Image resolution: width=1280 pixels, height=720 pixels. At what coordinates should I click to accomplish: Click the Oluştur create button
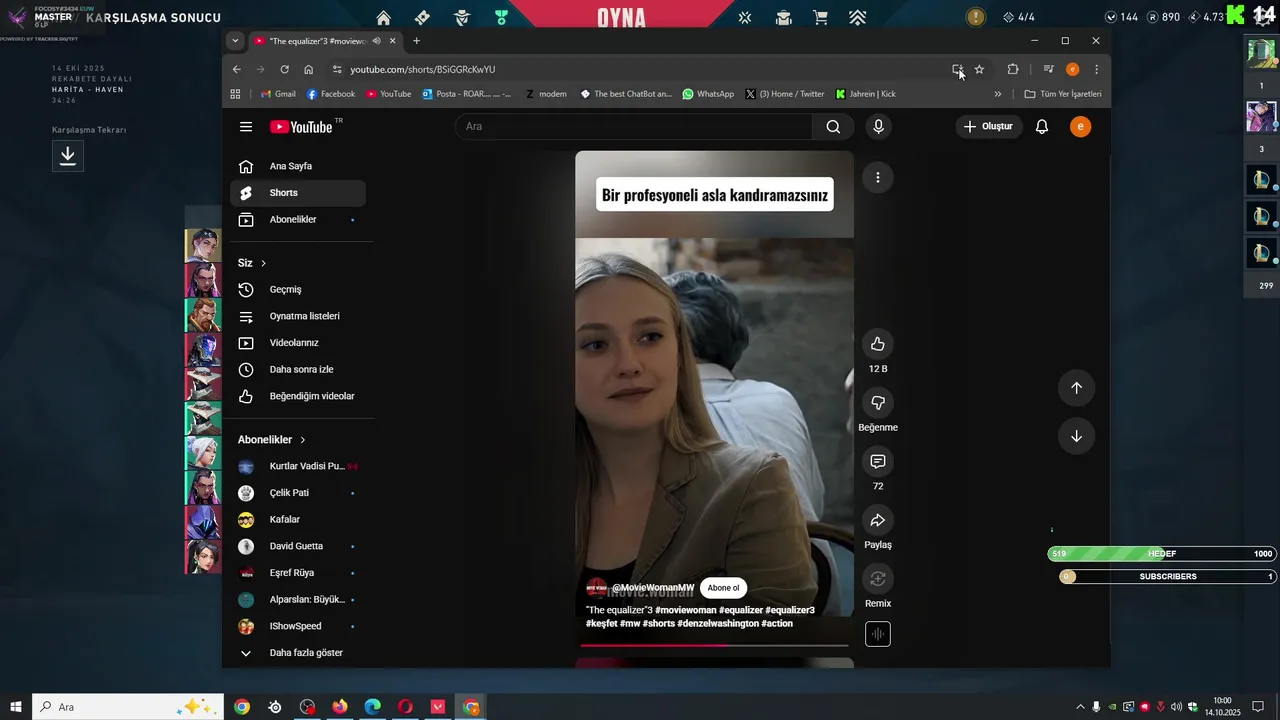(988, 127)
